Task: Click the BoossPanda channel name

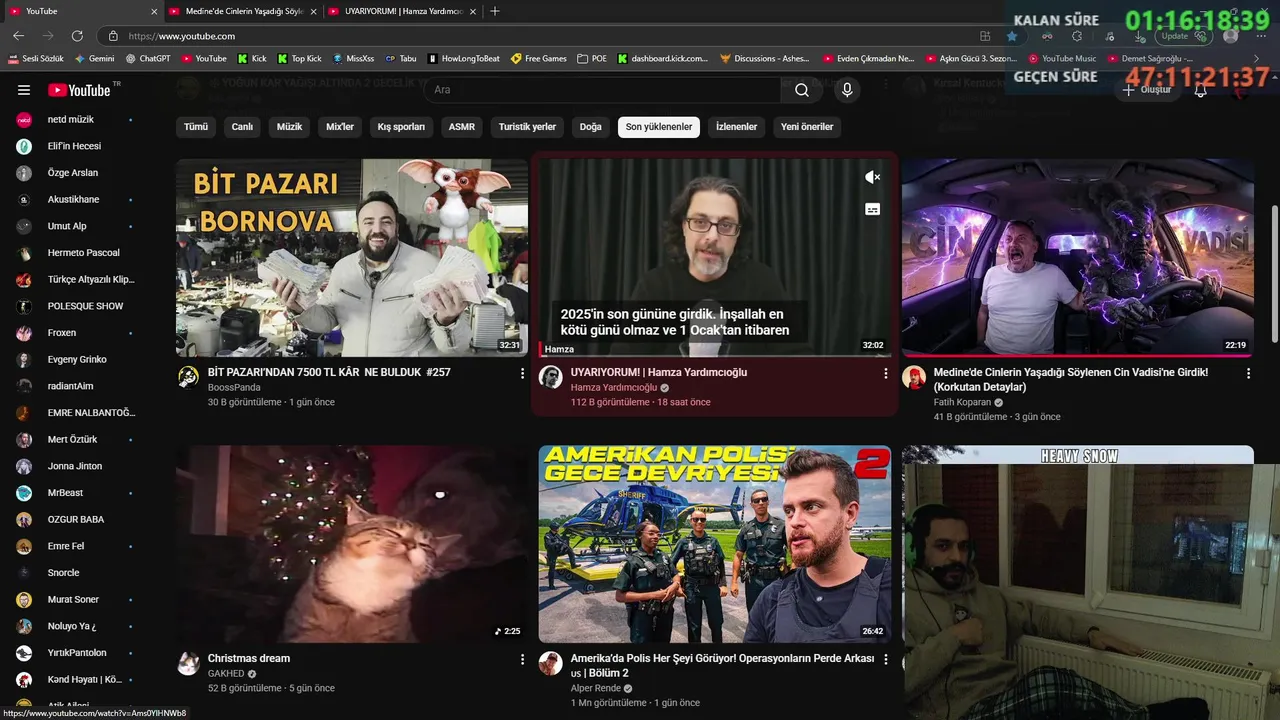Action: pos(234,387)
